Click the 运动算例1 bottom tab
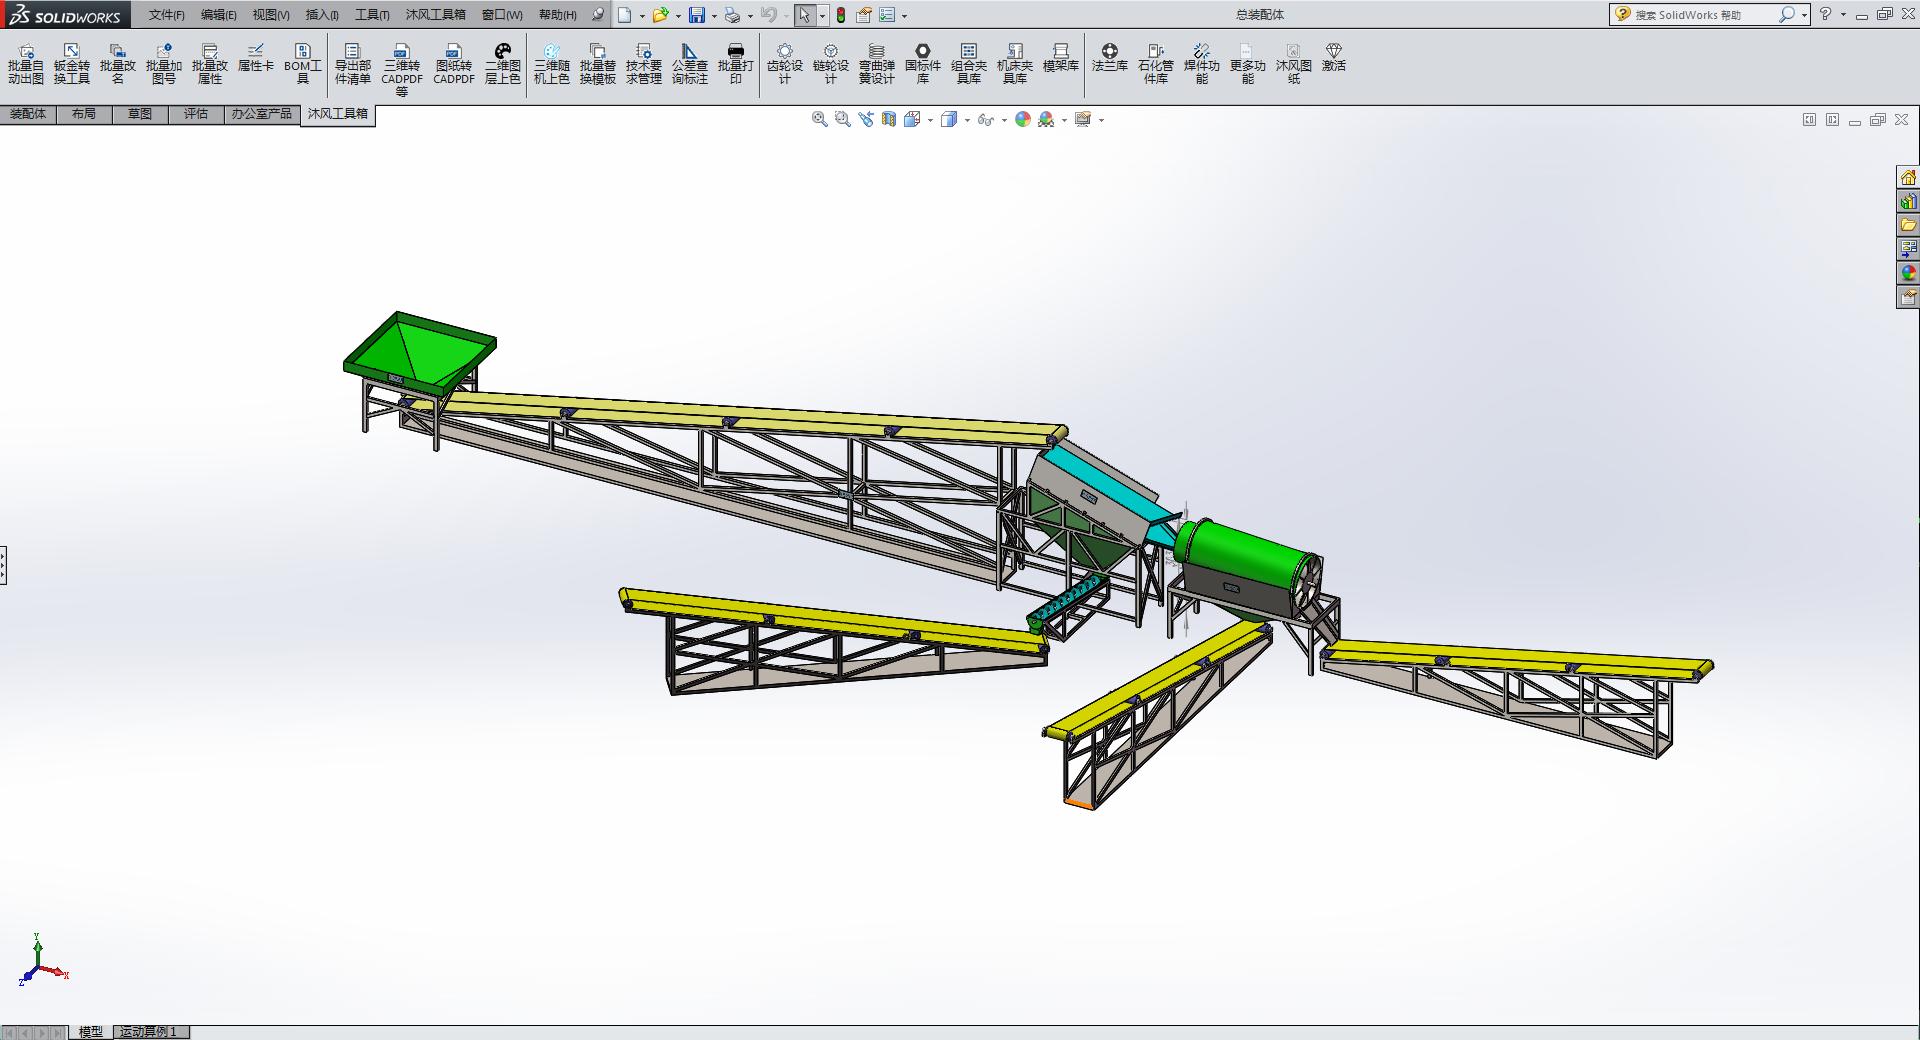 tap(148, 1032)
